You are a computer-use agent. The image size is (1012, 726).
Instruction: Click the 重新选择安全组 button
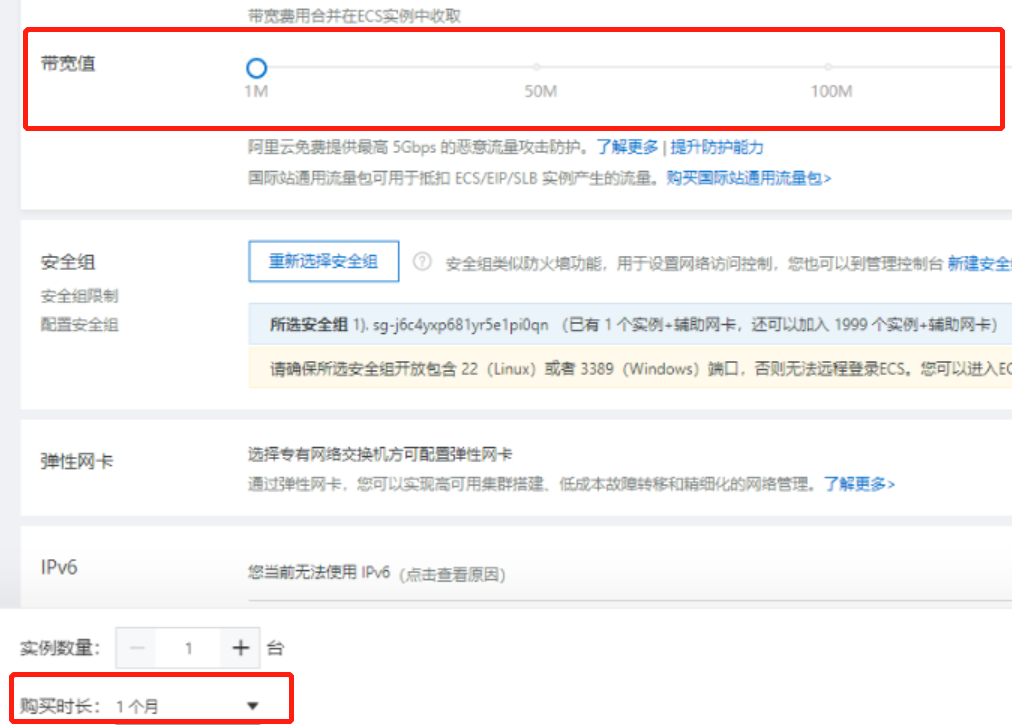click(x=323, y=261)
